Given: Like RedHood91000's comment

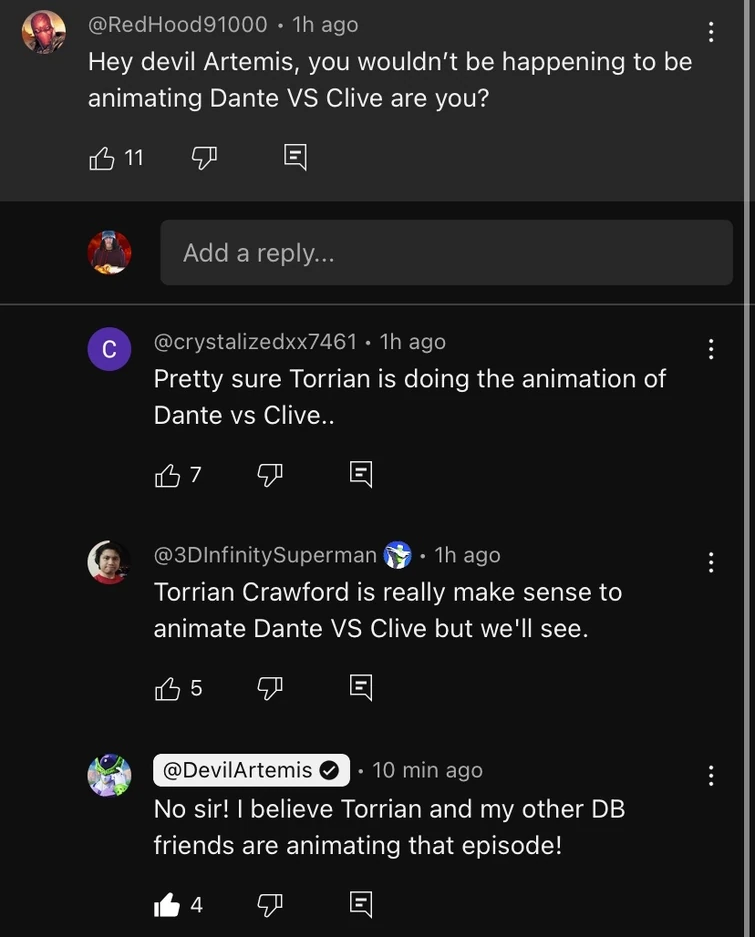Looking at the screenshot, I should click(102, 158).
